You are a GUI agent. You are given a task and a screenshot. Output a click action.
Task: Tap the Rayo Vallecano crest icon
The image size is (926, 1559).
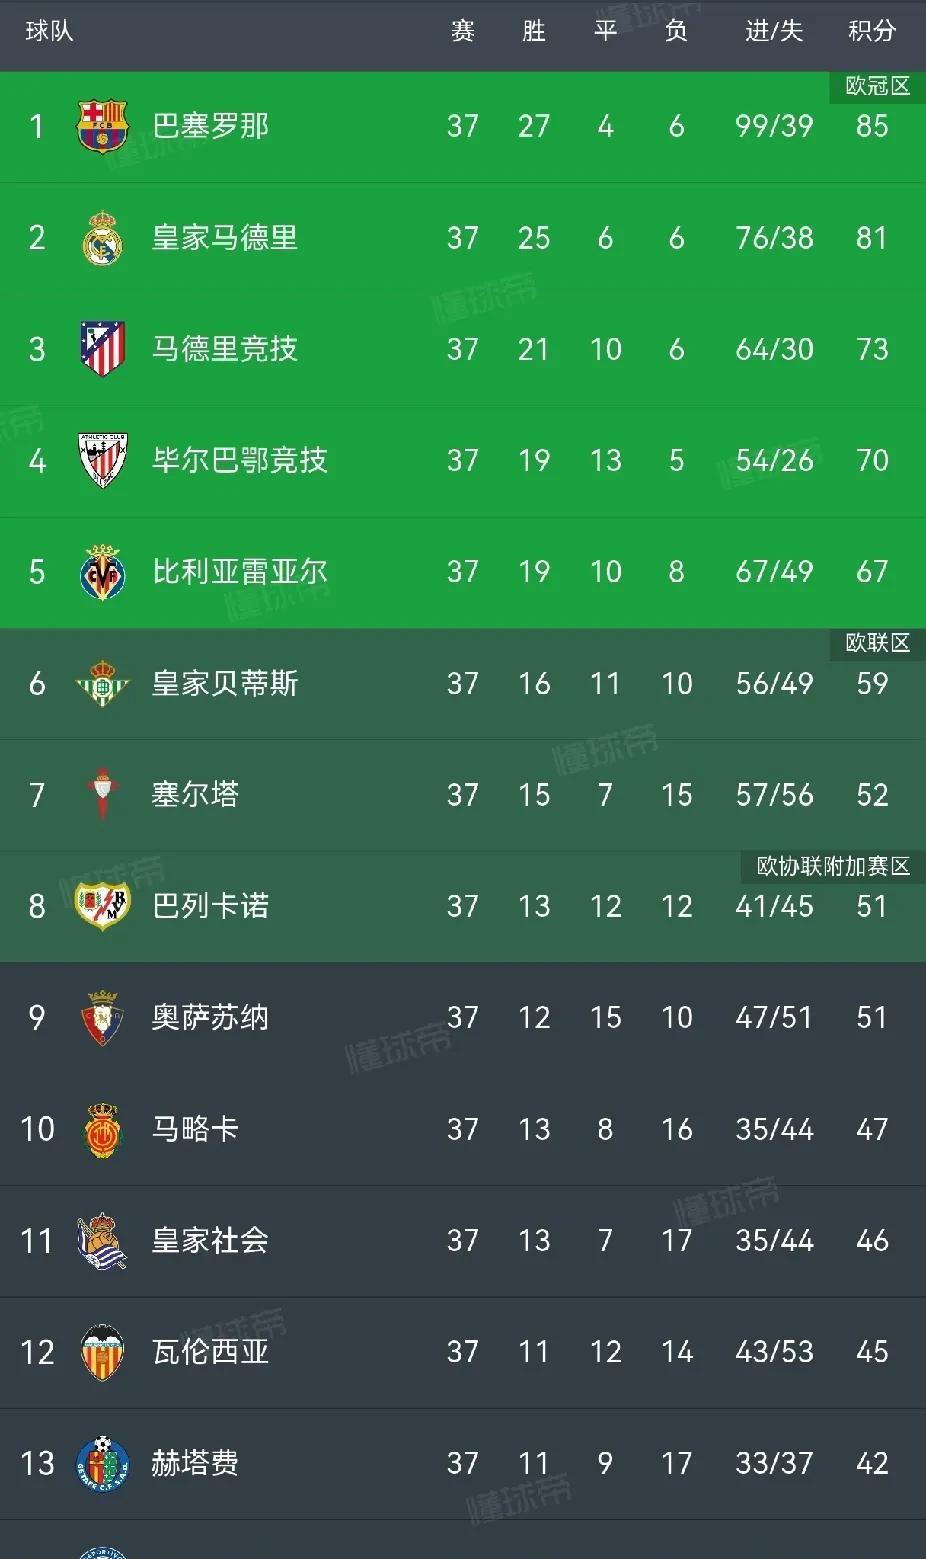(x=102, y=906)
